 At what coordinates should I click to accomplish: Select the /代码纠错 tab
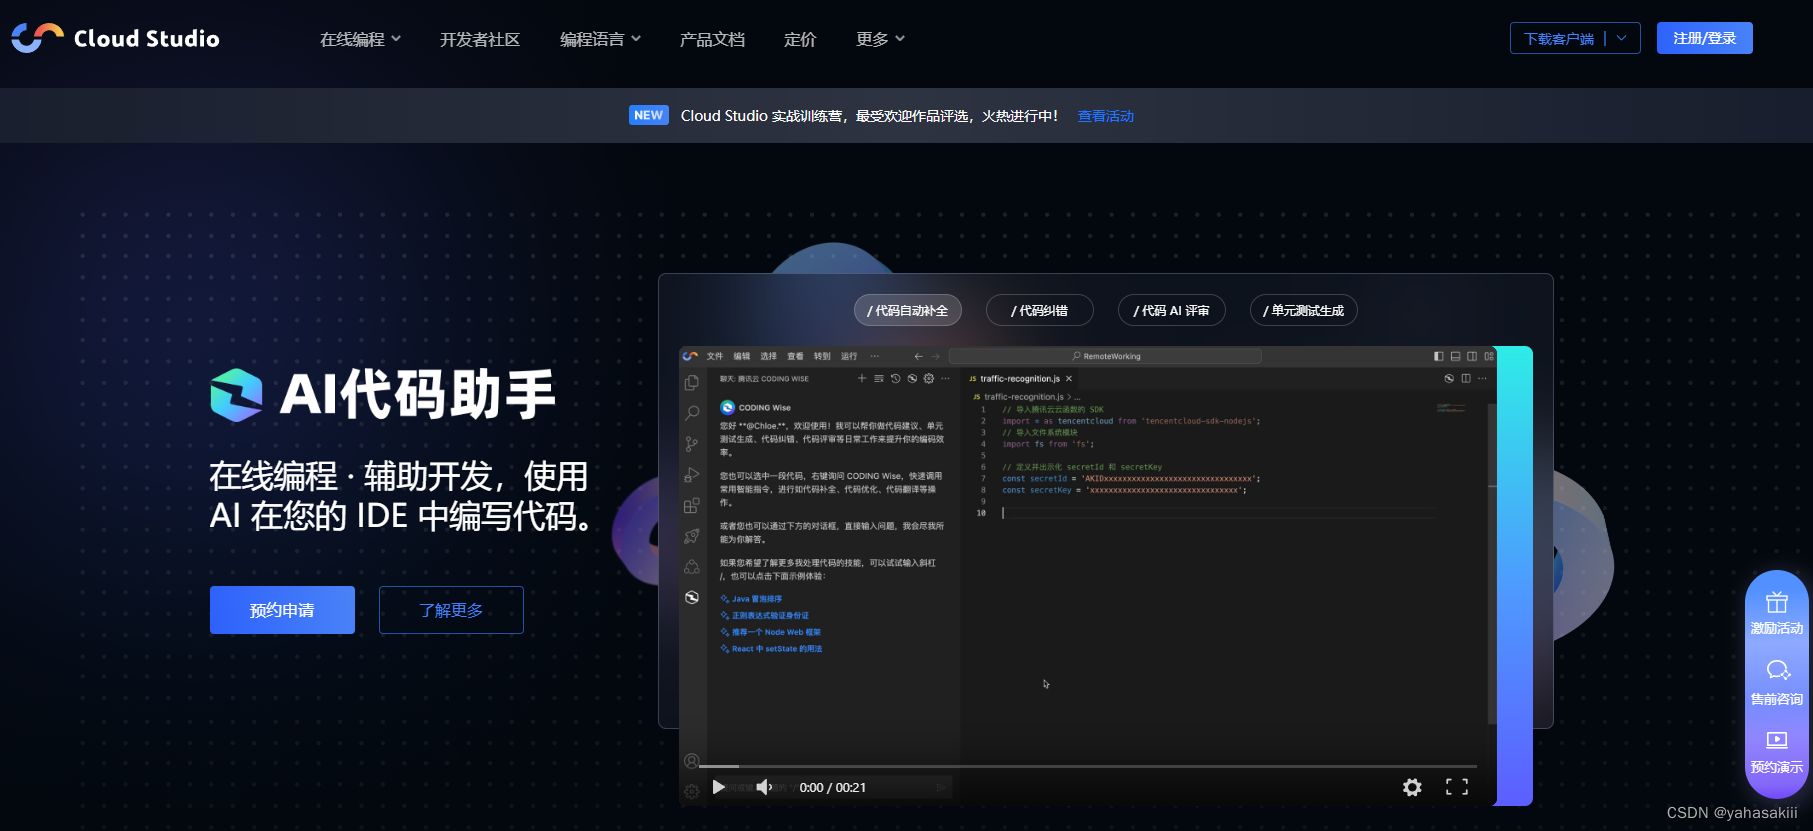pyautogui.click(x=1040, y=310)
